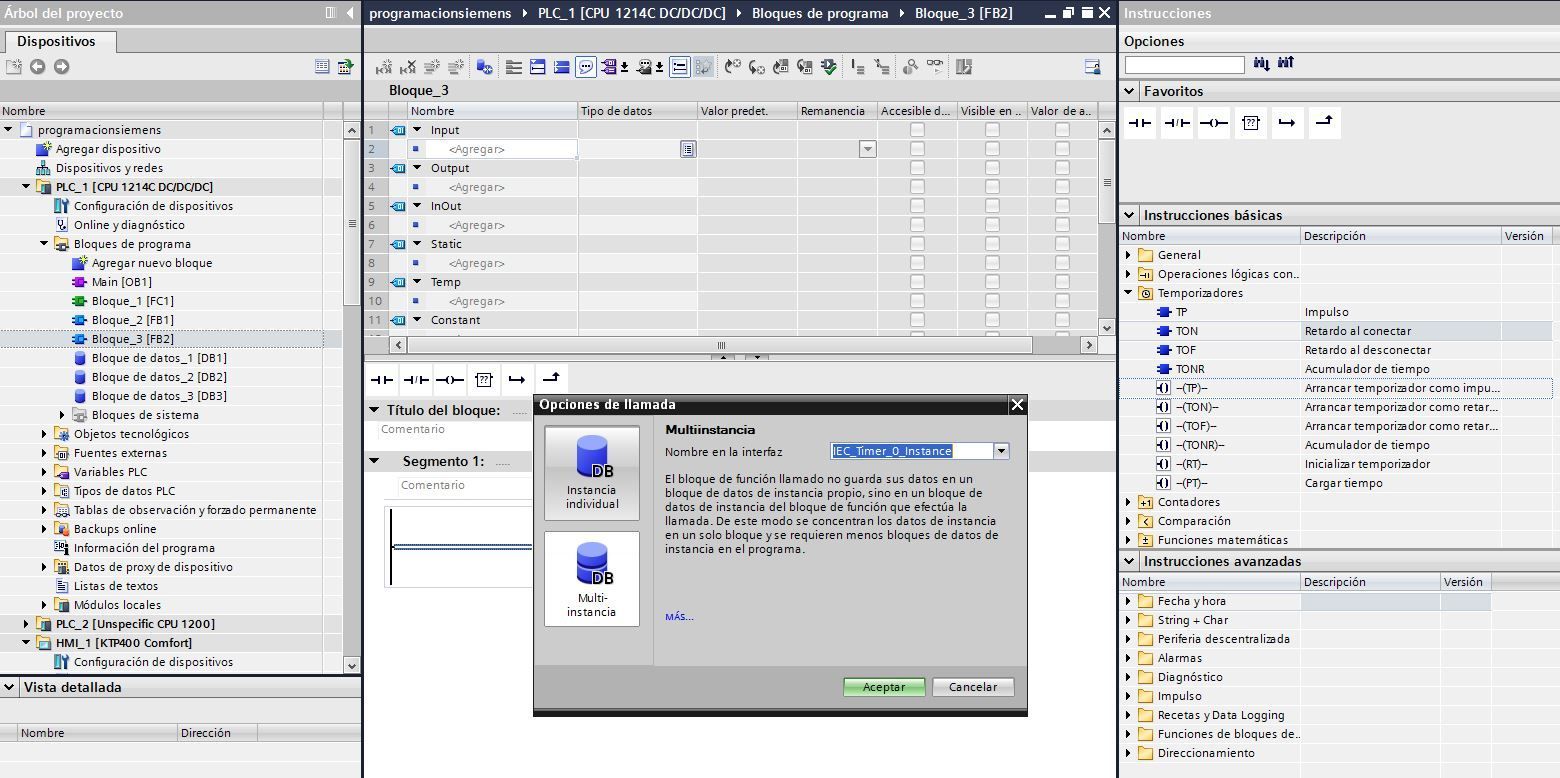Collapse the Instrucciones básicas section
1560x778 pixels.
[1130, 215]
